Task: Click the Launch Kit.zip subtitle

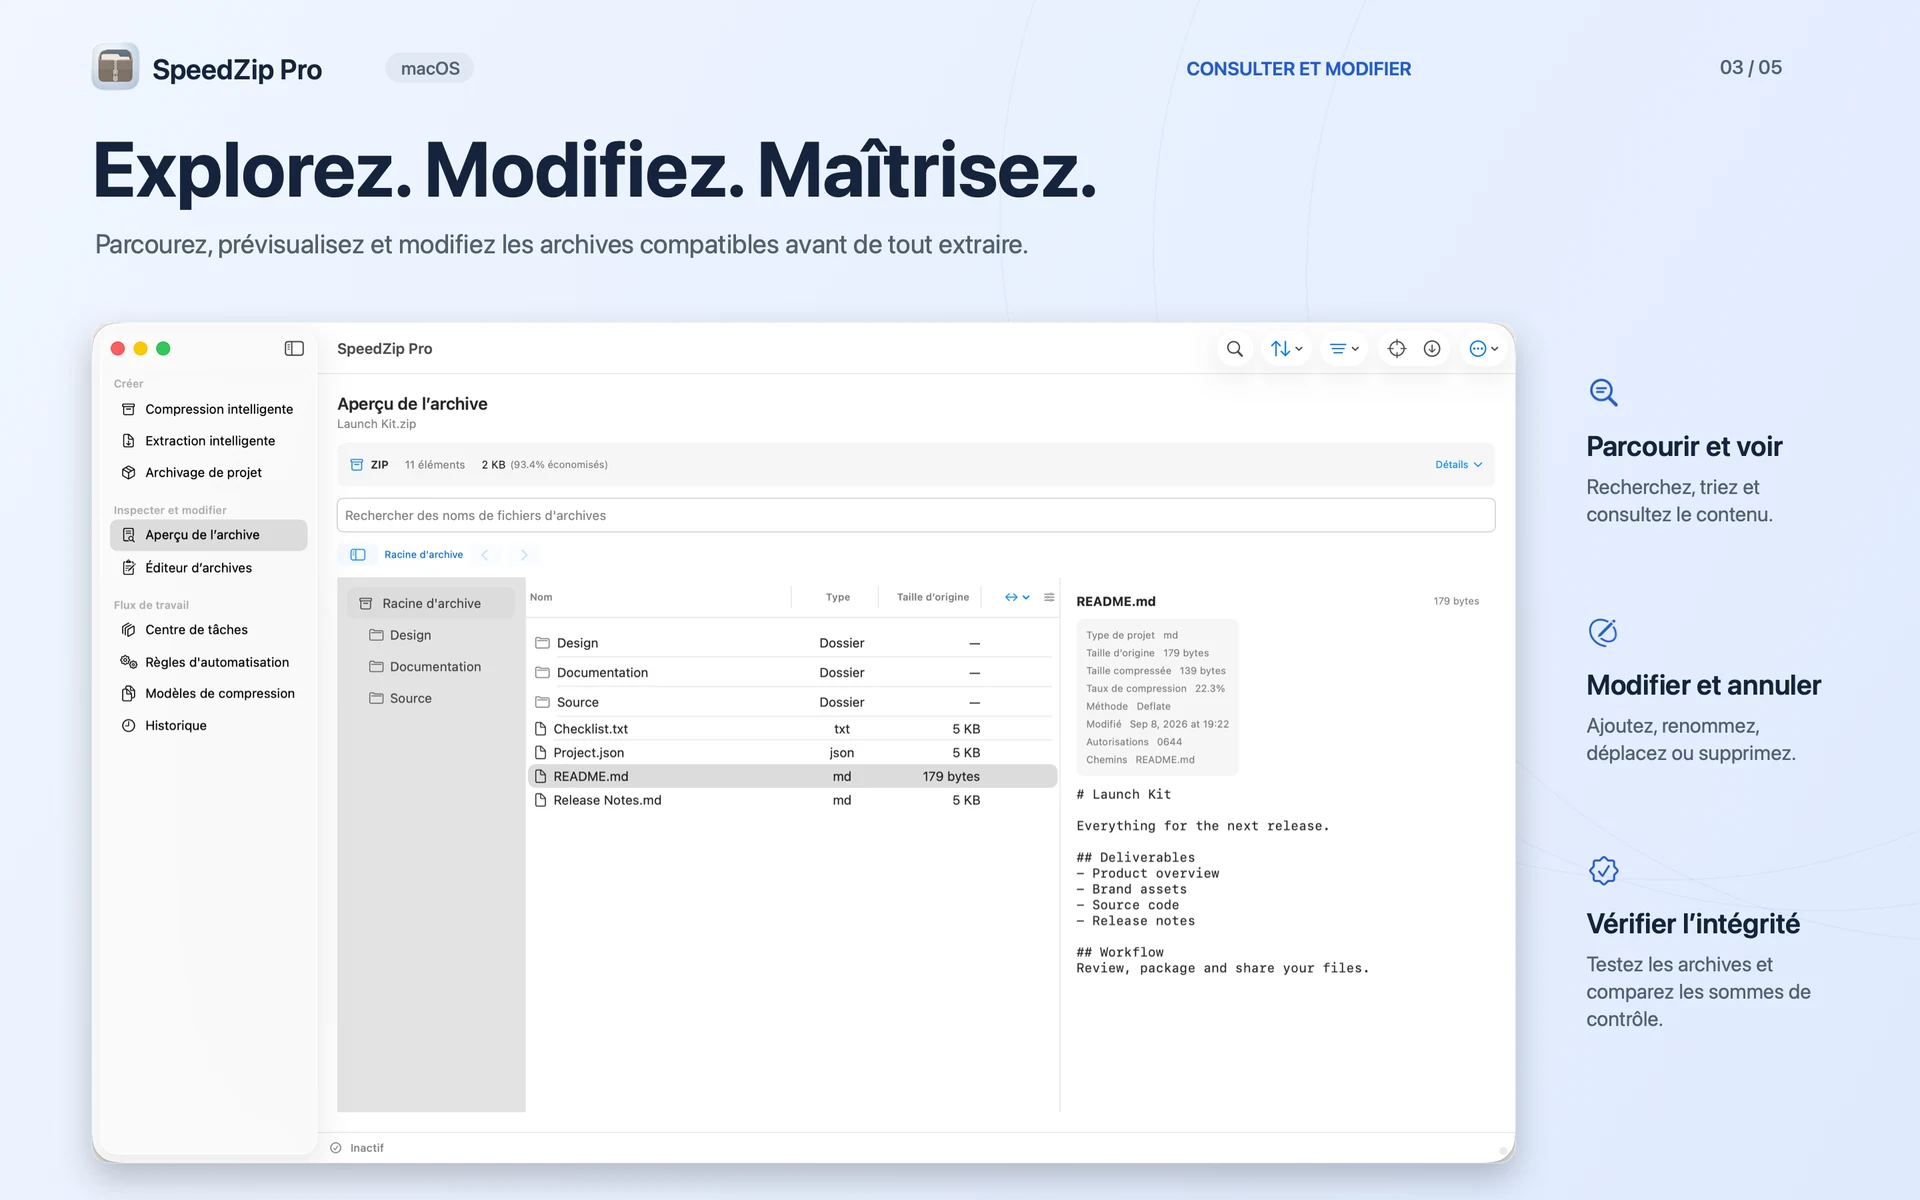Action: [x=376, y=424]
